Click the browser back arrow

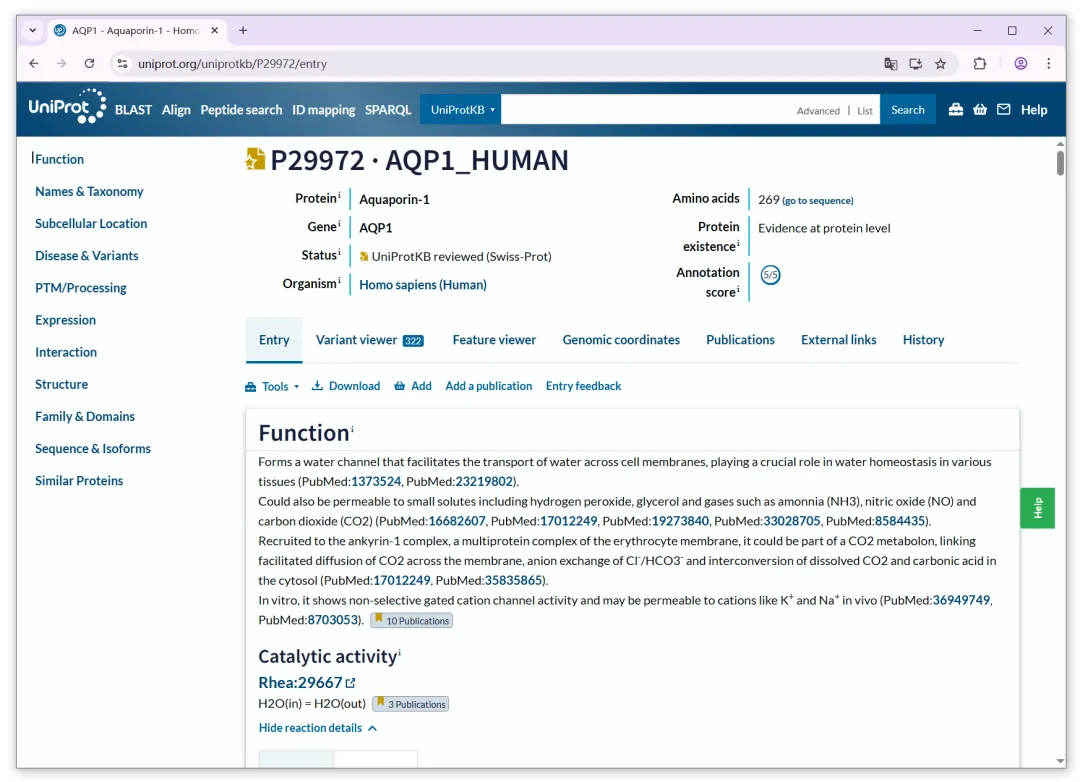tap(34, 63)
